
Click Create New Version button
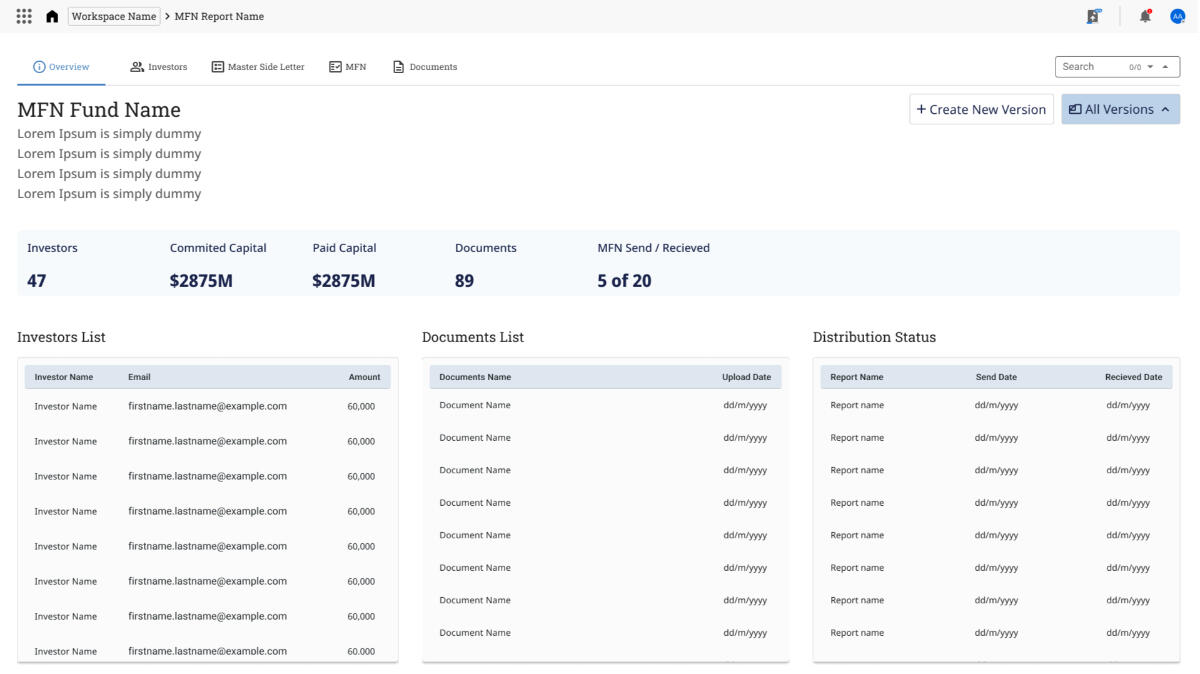(981, 109)
